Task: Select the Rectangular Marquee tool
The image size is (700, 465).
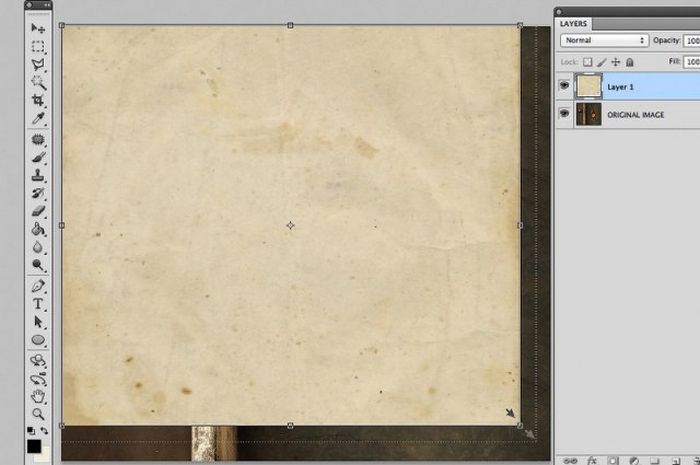Action: (39, 47)
